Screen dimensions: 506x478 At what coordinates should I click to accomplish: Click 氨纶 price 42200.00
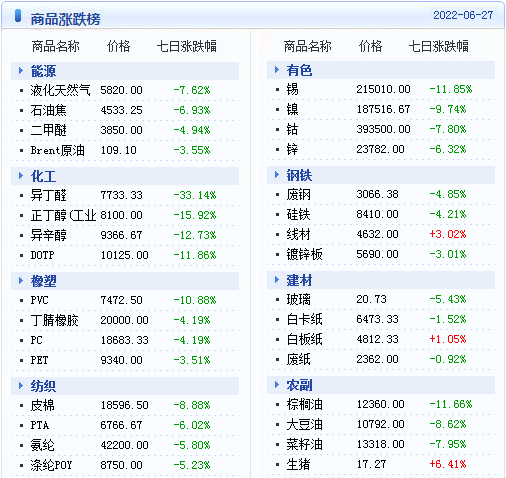(x=124, y=445)
